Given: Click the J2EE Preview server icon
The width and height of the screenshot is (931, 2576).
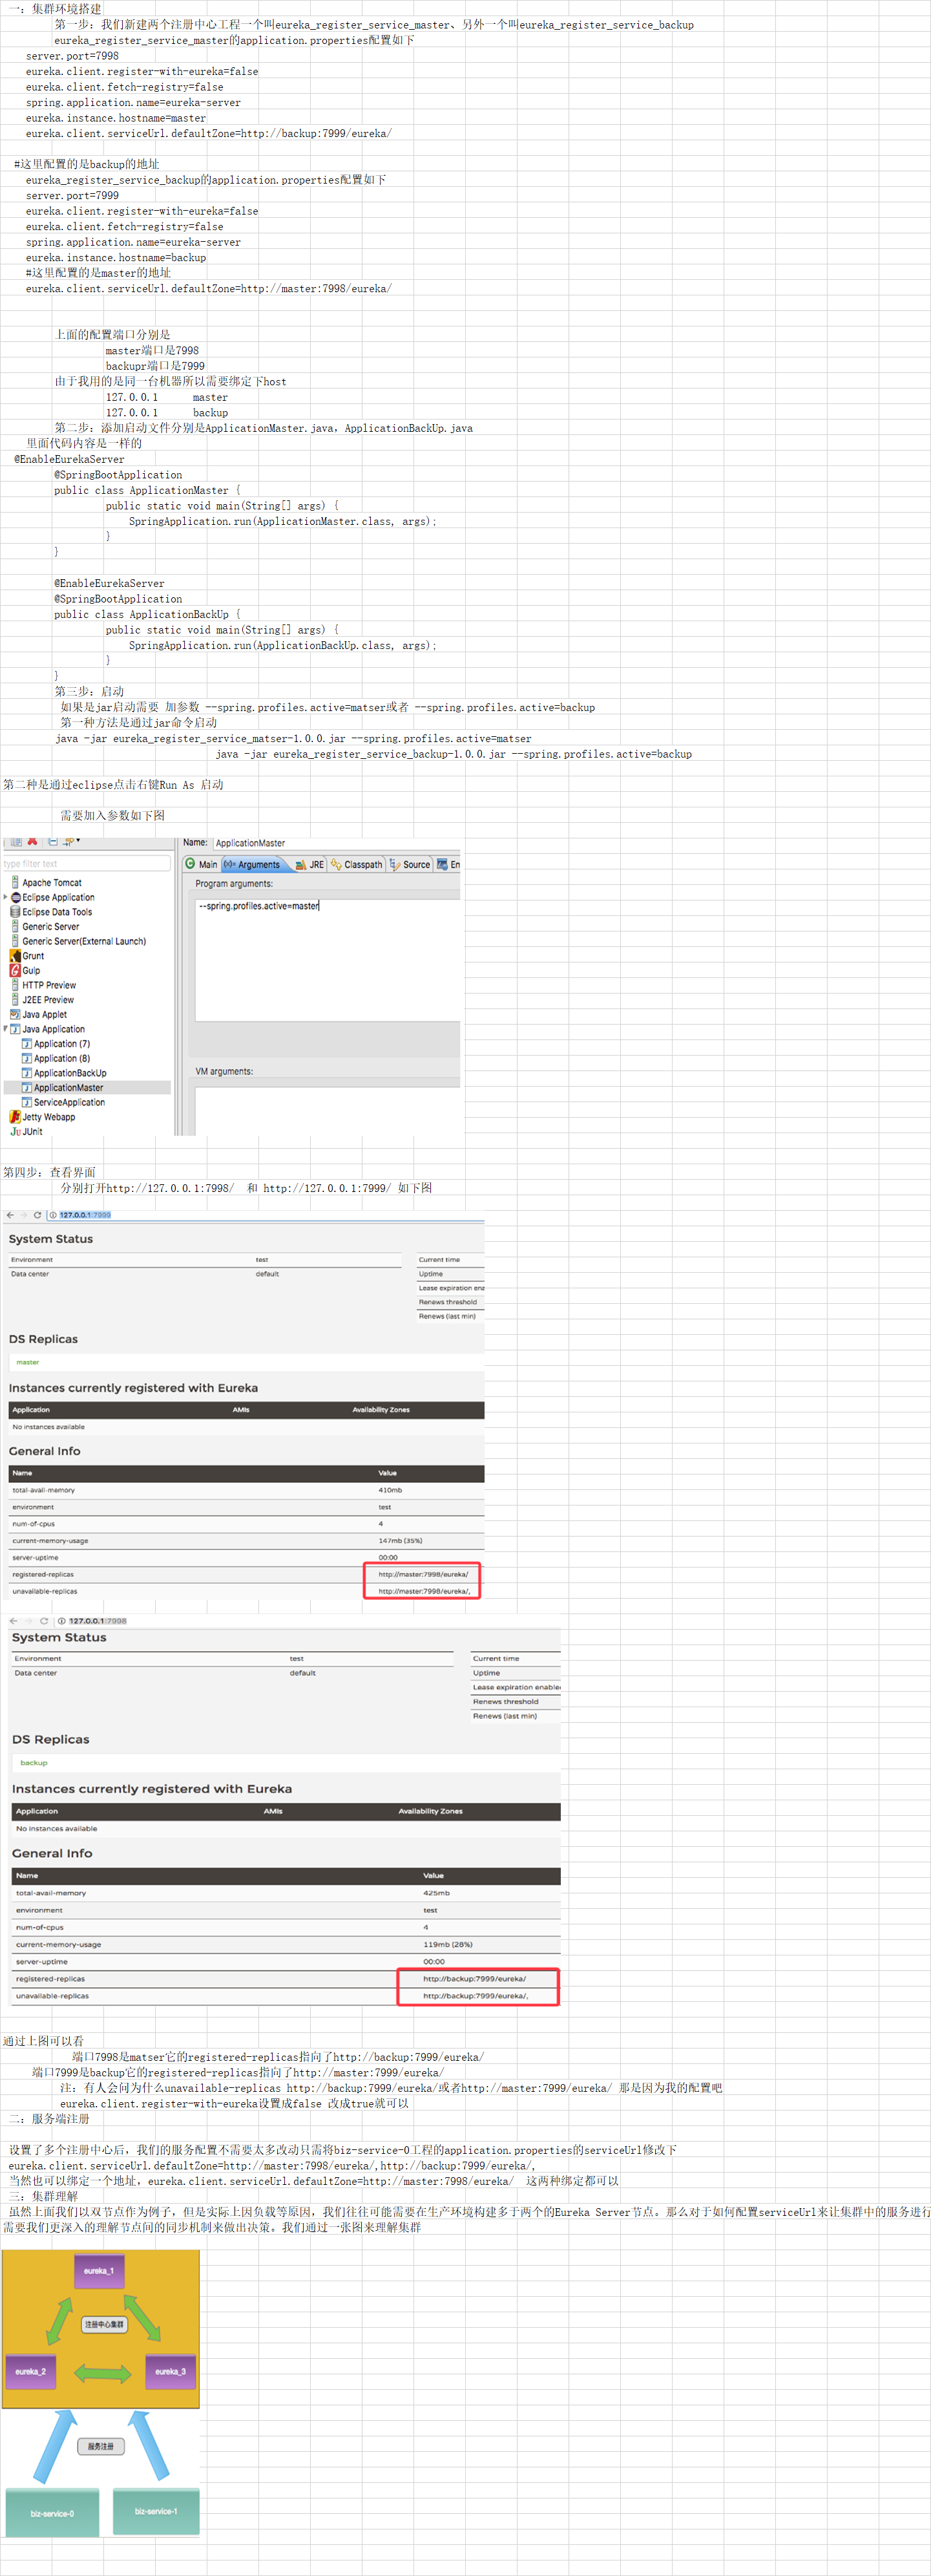Looking at the screenshot, I should [x=15, y=999].
